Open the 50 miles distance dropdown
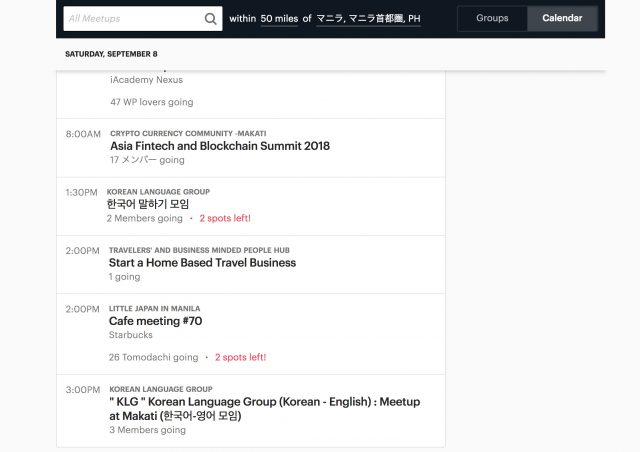Image resolution: width=640 pixels, height=452 pixels. (279, 18)
